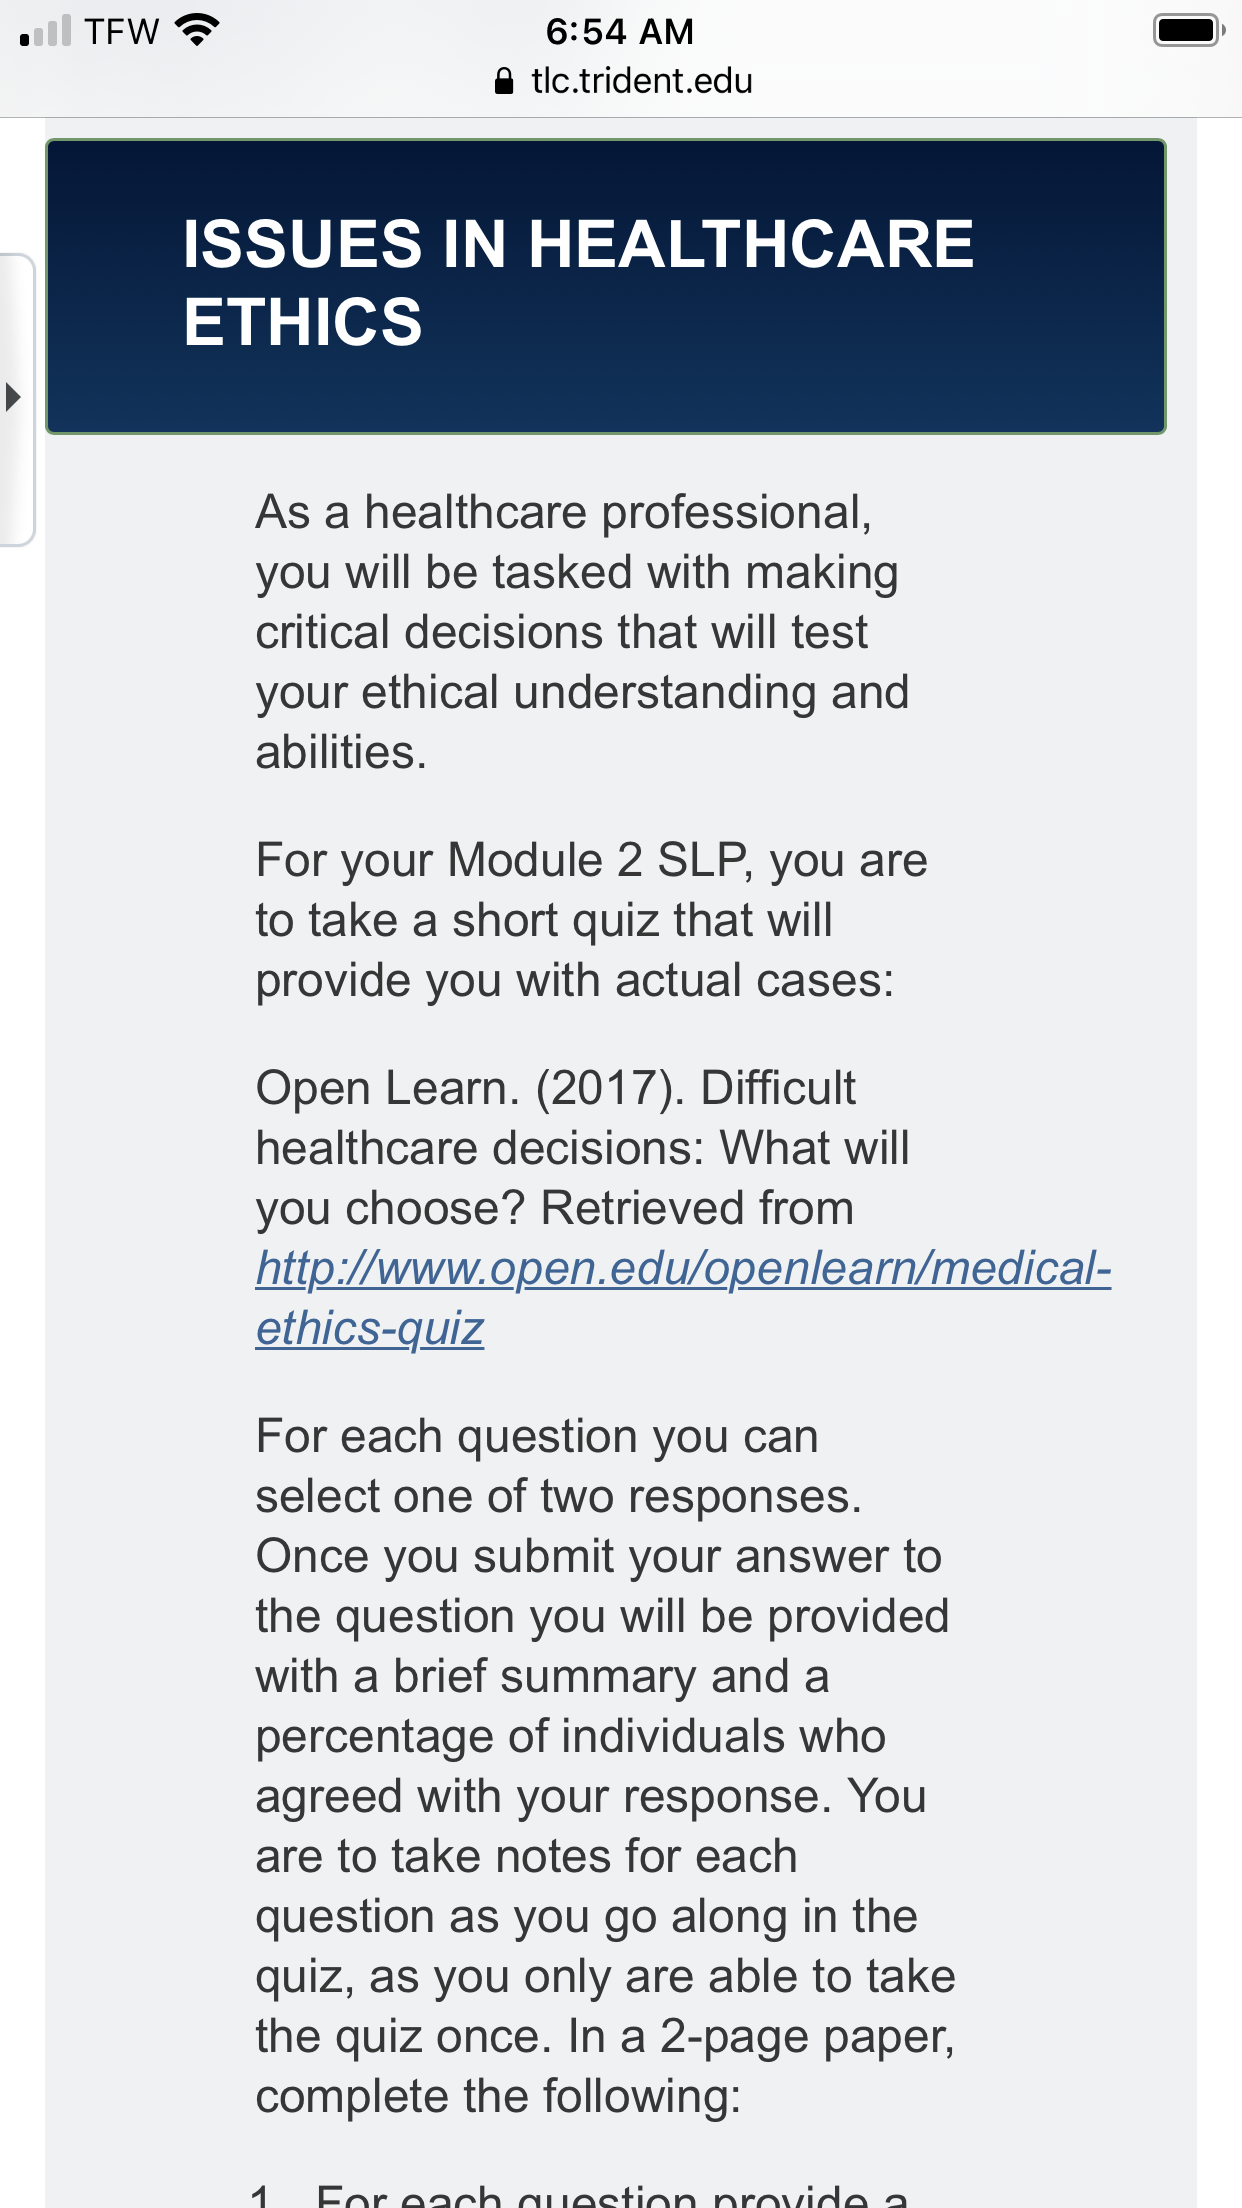
Task: Tap the cellular signal bars icon
Action: coord(46,31)
